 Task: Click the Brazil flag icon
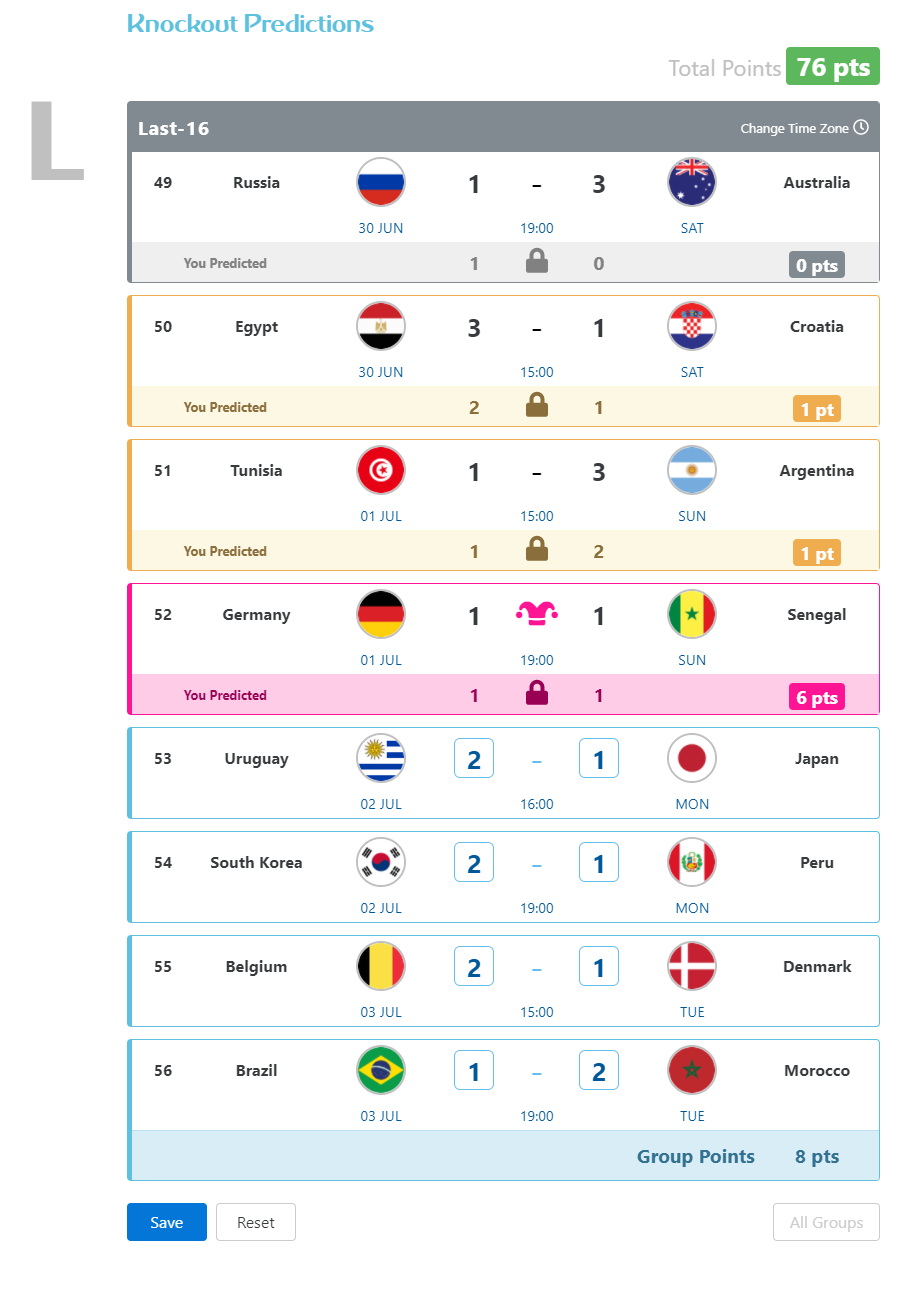pyautogui.click(x=381, y=1071)
